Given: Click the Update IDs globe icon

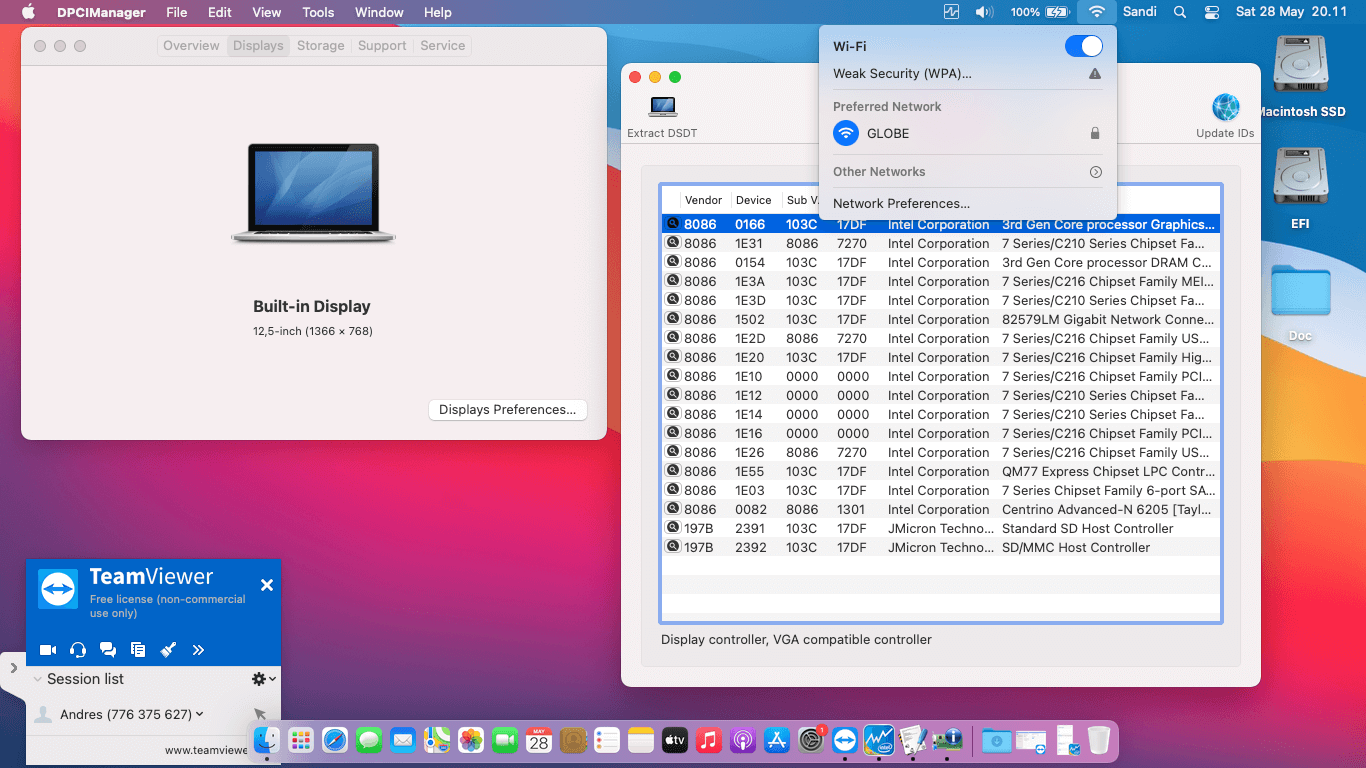Looking at the screenshot, I should coord(1225,108).
